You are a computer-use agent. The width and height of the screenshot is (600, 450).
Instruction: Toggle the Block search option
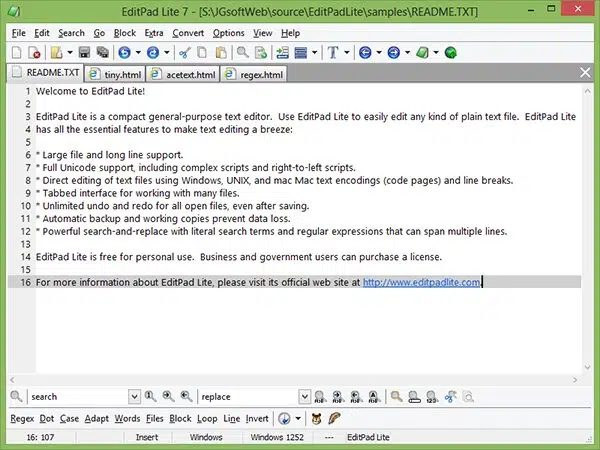pyautogui.click(x=180, y=419)
